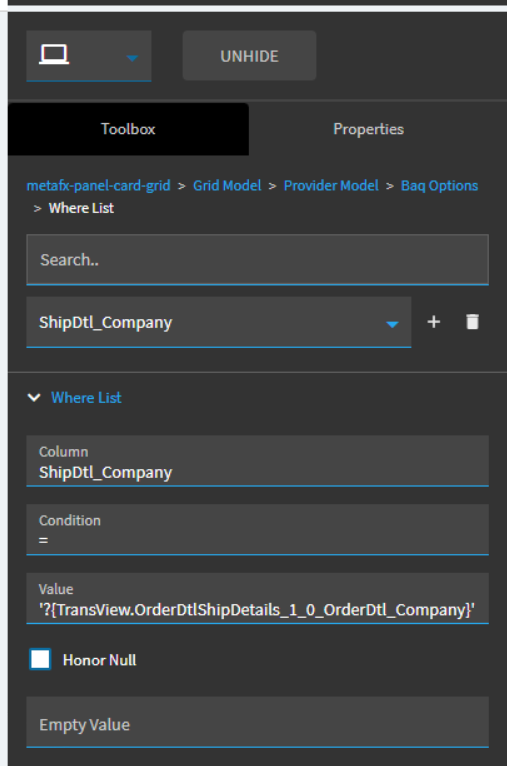Switch to the Properties tab
The image size is (507, 766).
point(368,129)
